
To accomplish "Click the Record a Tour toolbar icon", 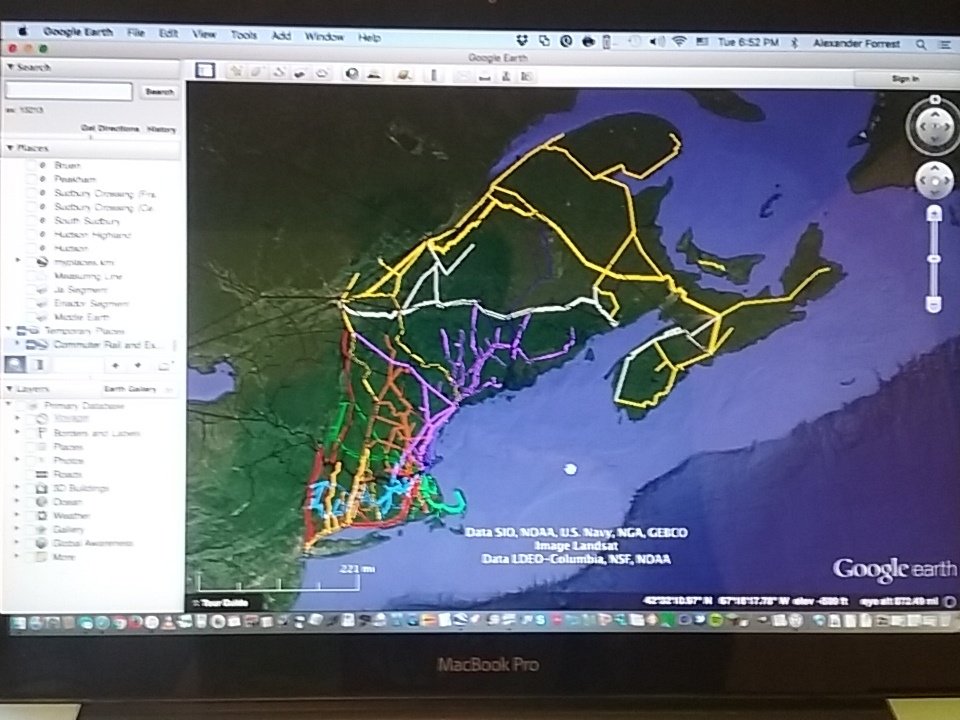I will click(322, 73).
